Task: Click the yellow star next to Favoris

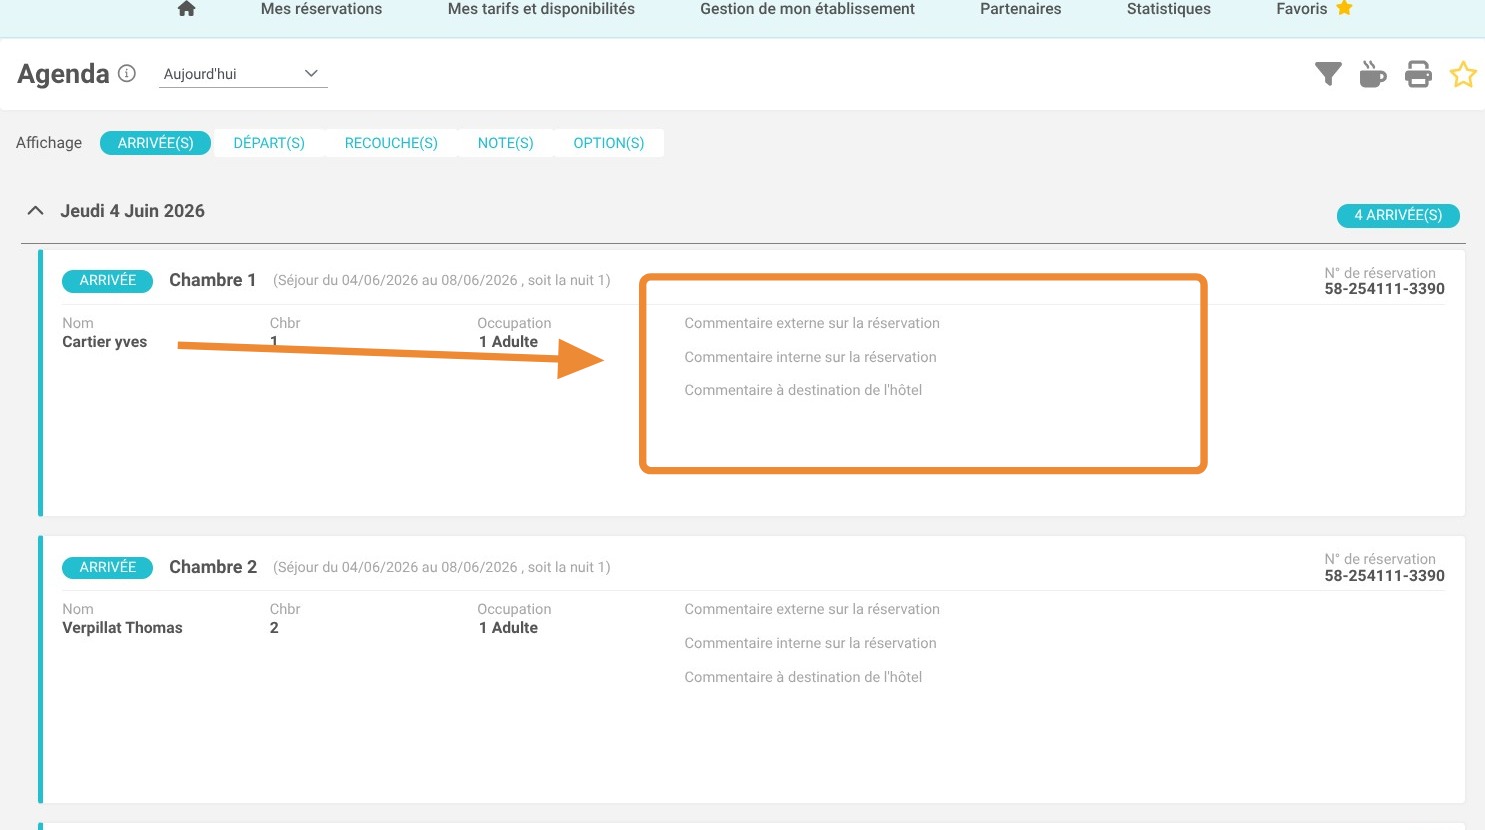Action: coord(1344,8)
